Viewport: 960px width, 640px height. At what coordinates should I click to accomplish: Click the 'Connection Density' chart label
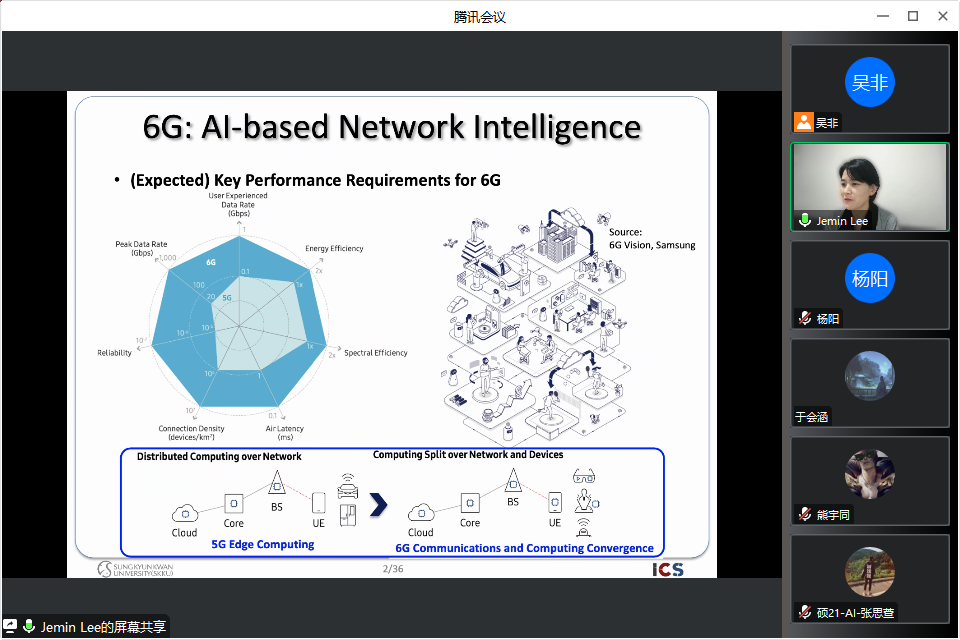(x=192, y=432)
